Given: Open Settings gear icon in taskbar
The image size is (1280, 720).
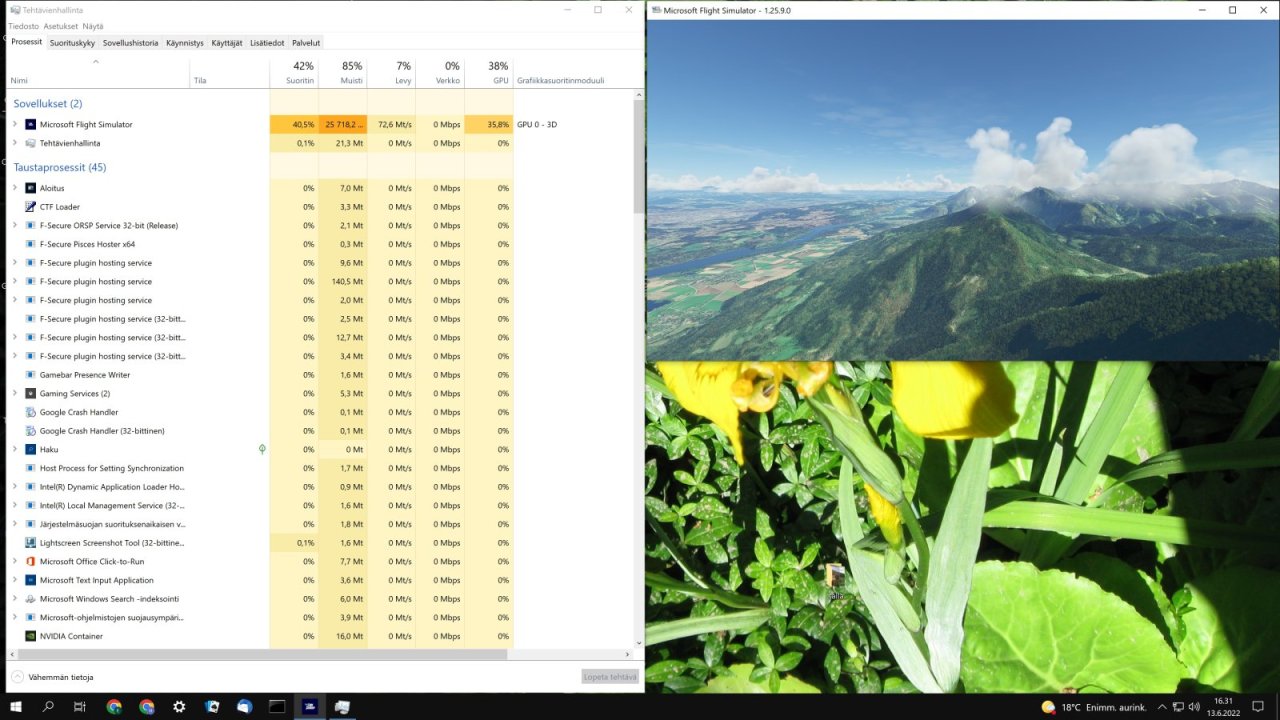Looking at the screenshot, I should [179, 706].
